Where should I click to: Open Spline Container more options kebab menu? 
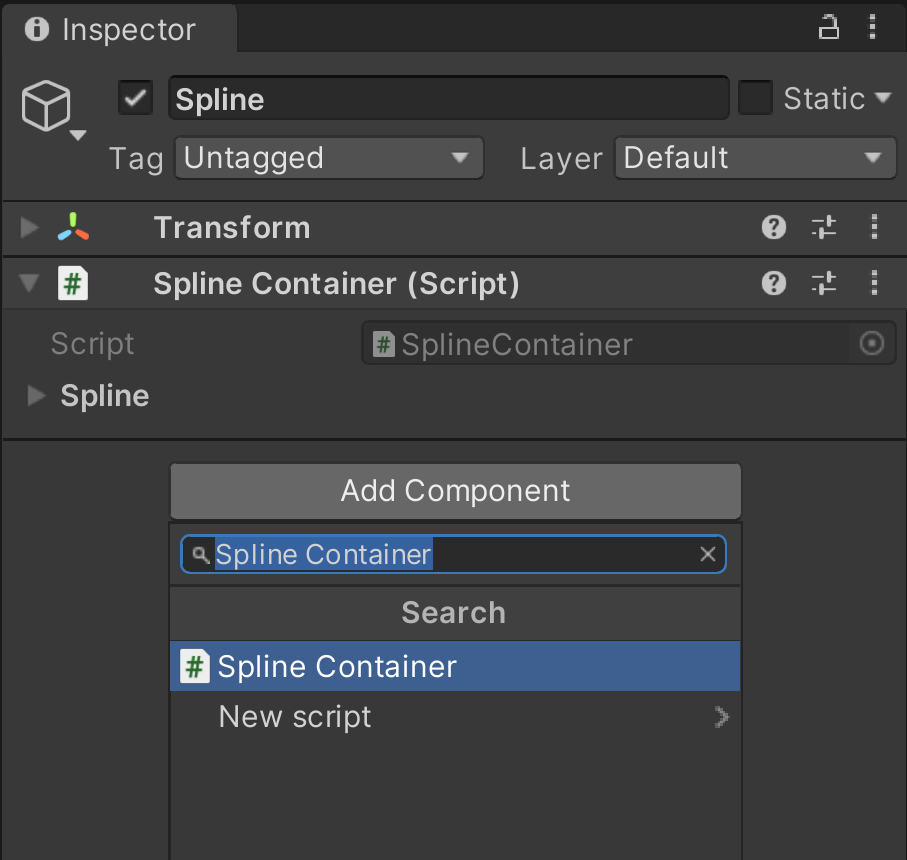coord(874,283)
